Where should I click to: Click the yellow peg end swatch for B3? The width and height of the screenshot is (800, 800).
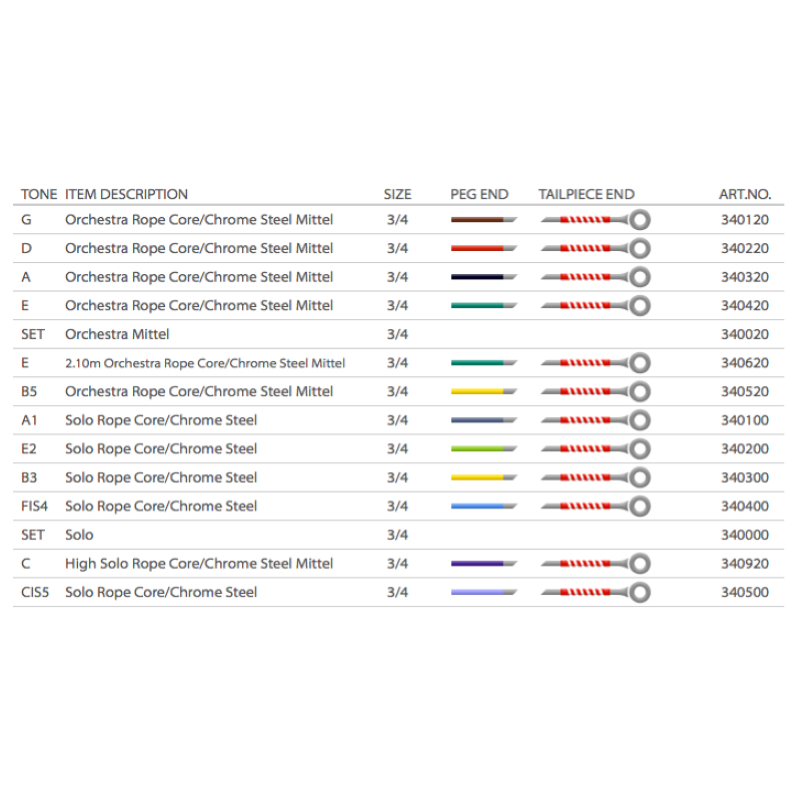(x=484, y=478)
